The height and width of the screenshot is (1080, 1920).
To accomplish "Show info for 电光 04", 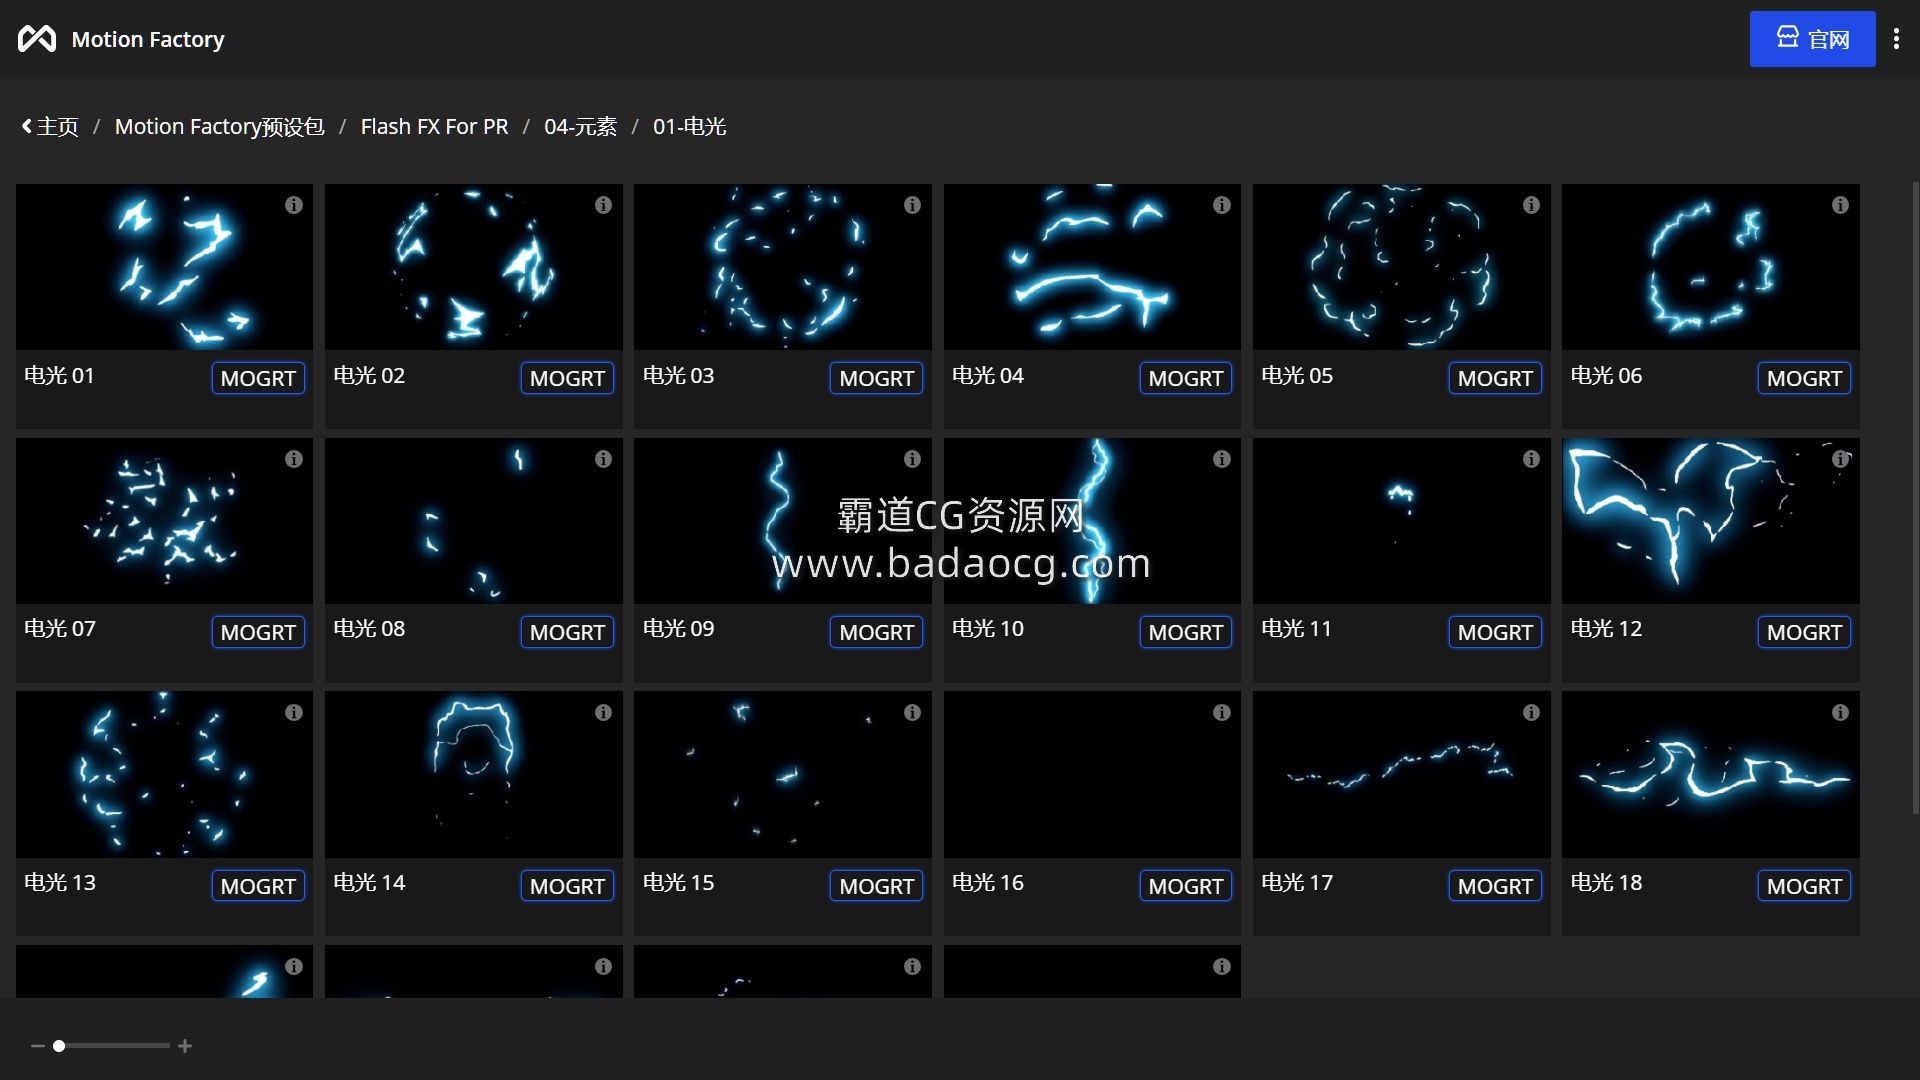I will (x=1221, y=205).
